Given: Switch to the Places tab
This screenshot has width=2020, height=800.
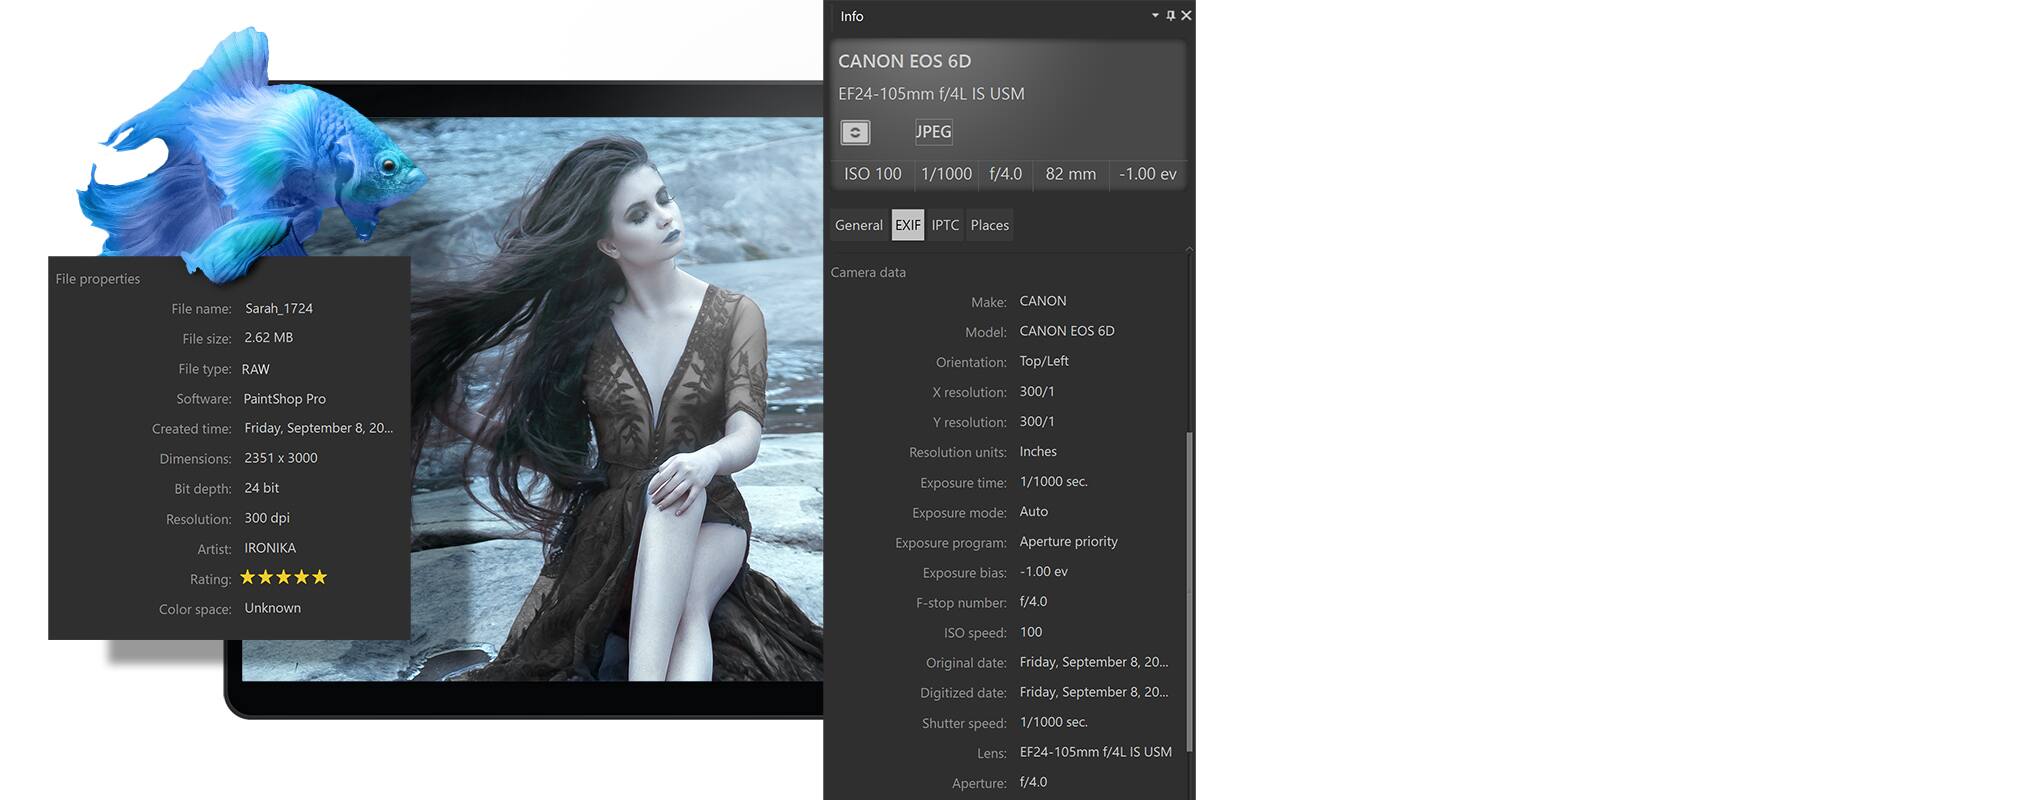Looking at the screenshot, I should pos(990,225).
